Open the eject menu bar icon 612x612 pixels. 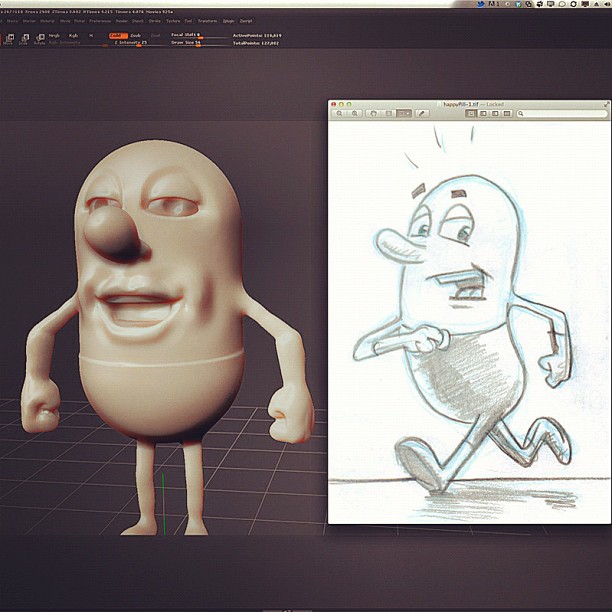point(596,4)
